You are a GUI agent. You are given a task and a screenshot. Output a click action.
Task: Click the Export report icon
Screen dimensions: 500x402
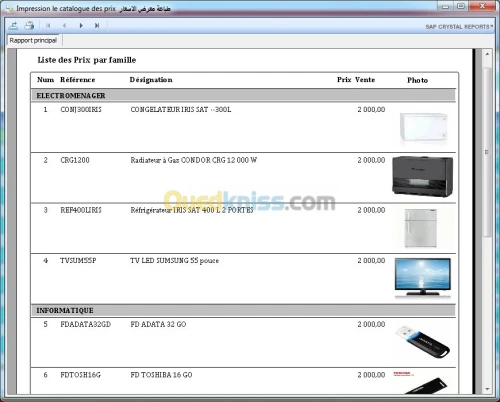pyautogui.click(x=14, y=25)
